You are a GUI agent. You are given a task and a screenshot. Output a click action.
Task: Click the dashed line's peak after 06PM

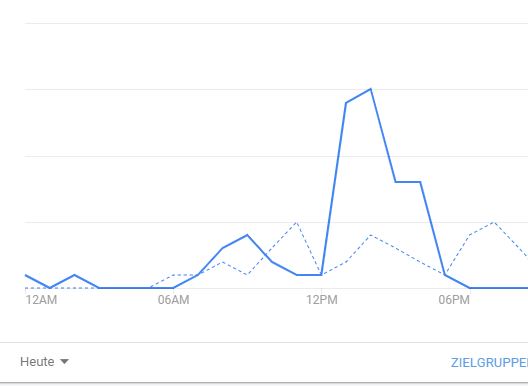494,222
